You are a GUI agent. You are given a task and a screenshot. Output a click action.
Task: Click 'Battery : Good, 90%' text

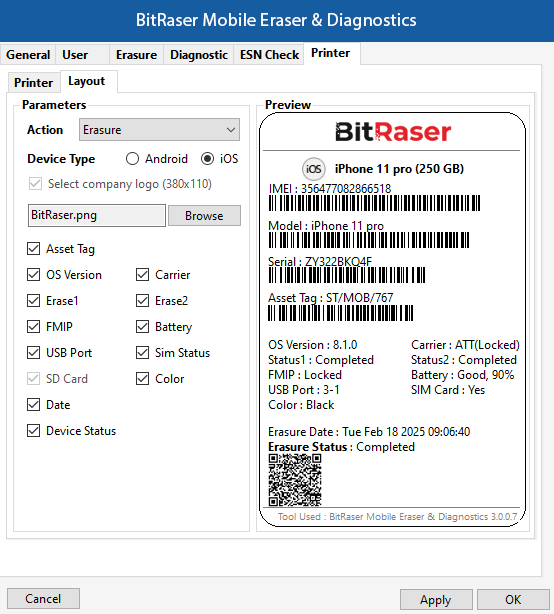[462, 375]
